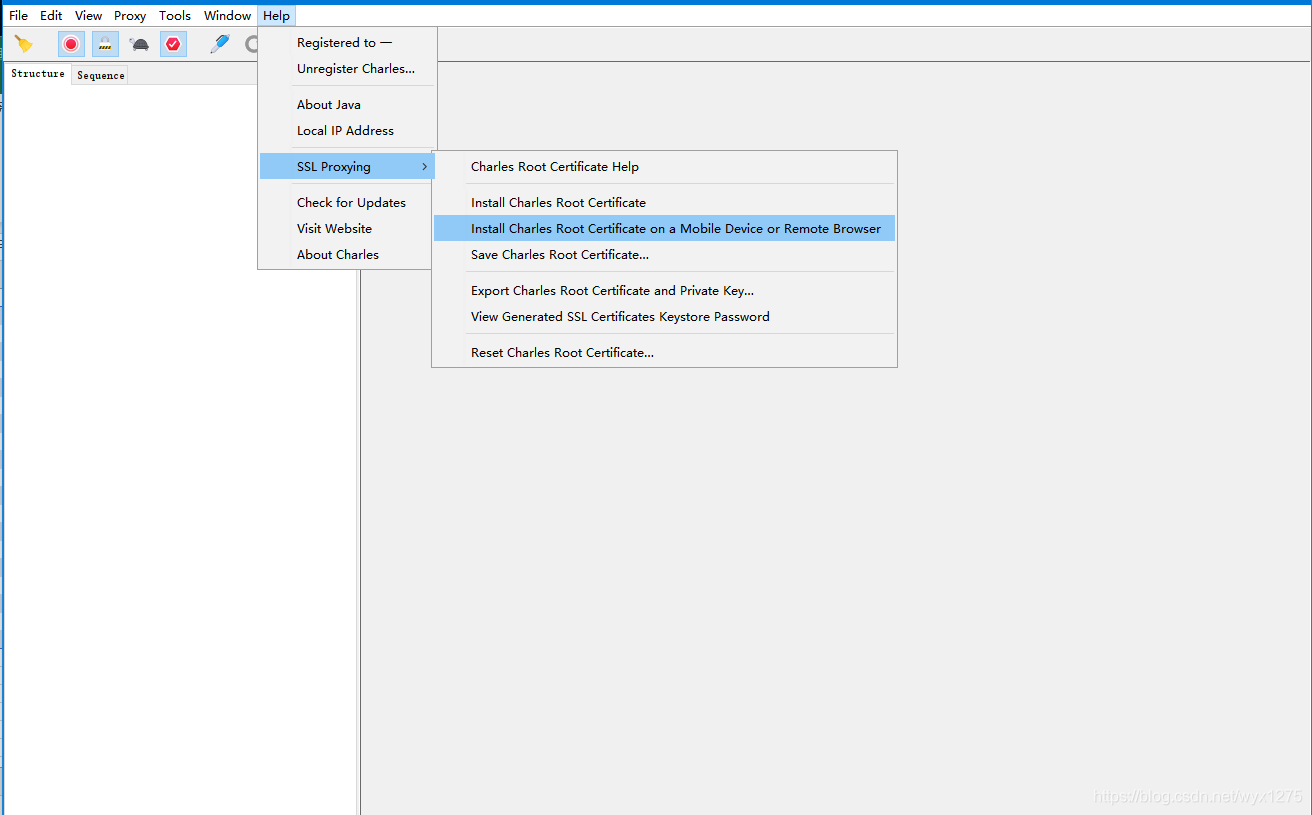1312x815 pixels.
Task: Select Check for Updates
Action: tap(347, 203)
